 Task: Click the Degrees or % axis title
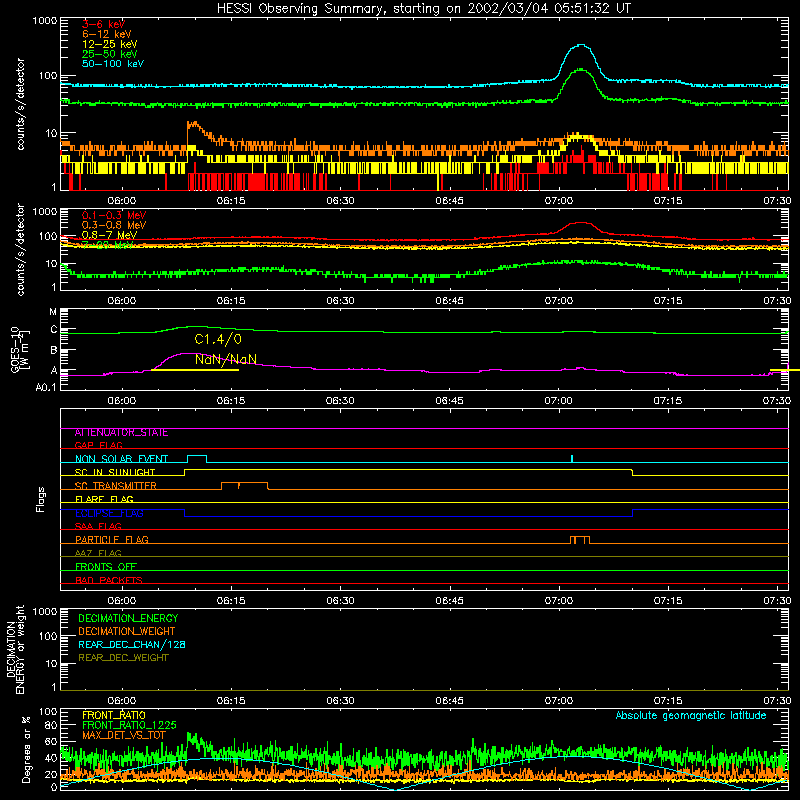[x=25, y=749]
